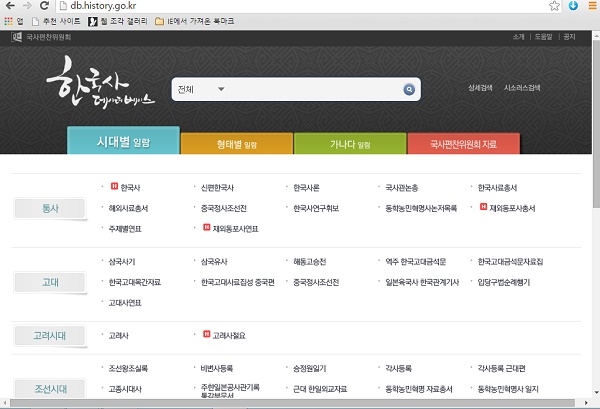Click the 상세검색 link
This screenshot has height=409, width=600.
pyautogui.click(x=482, y=88)
